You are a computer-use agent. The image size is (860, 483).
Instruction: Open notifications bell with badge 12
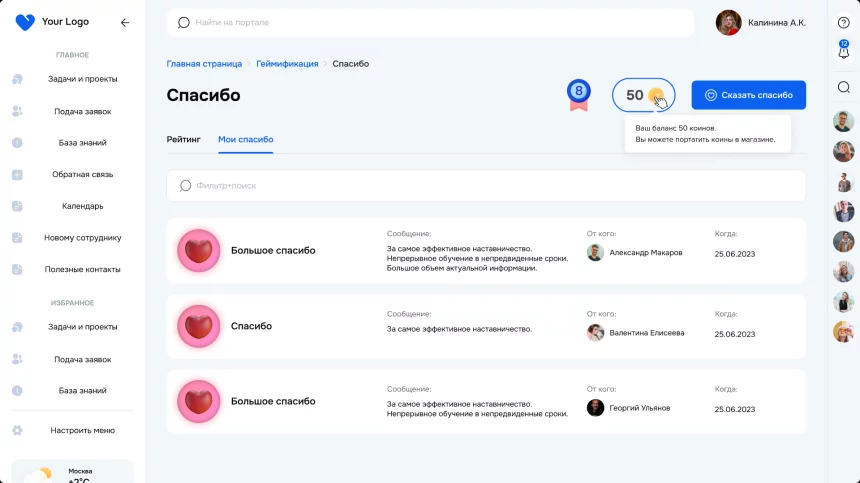(843, 51)
